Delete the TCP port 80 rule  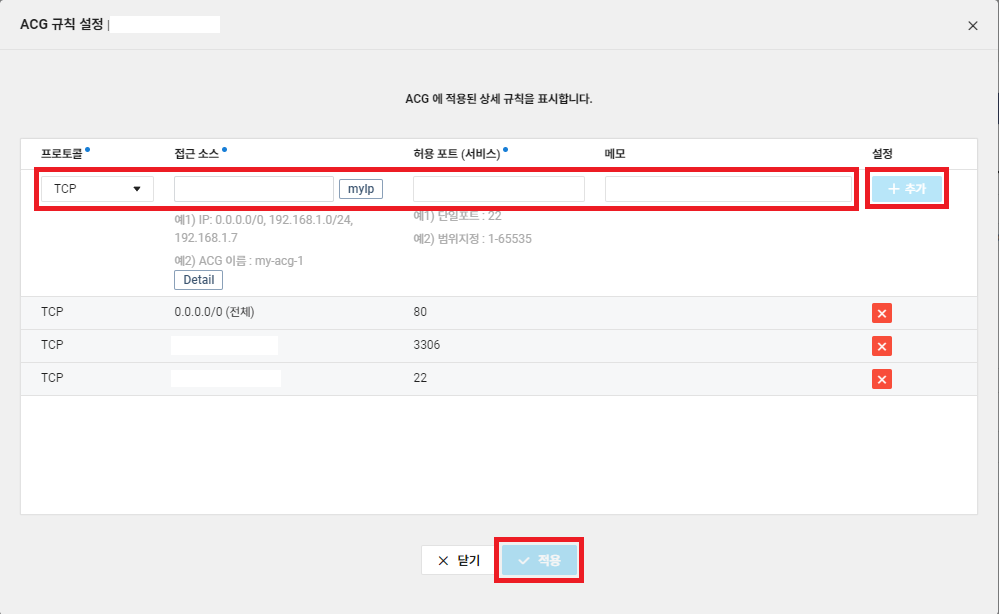(x=881, y=312)
